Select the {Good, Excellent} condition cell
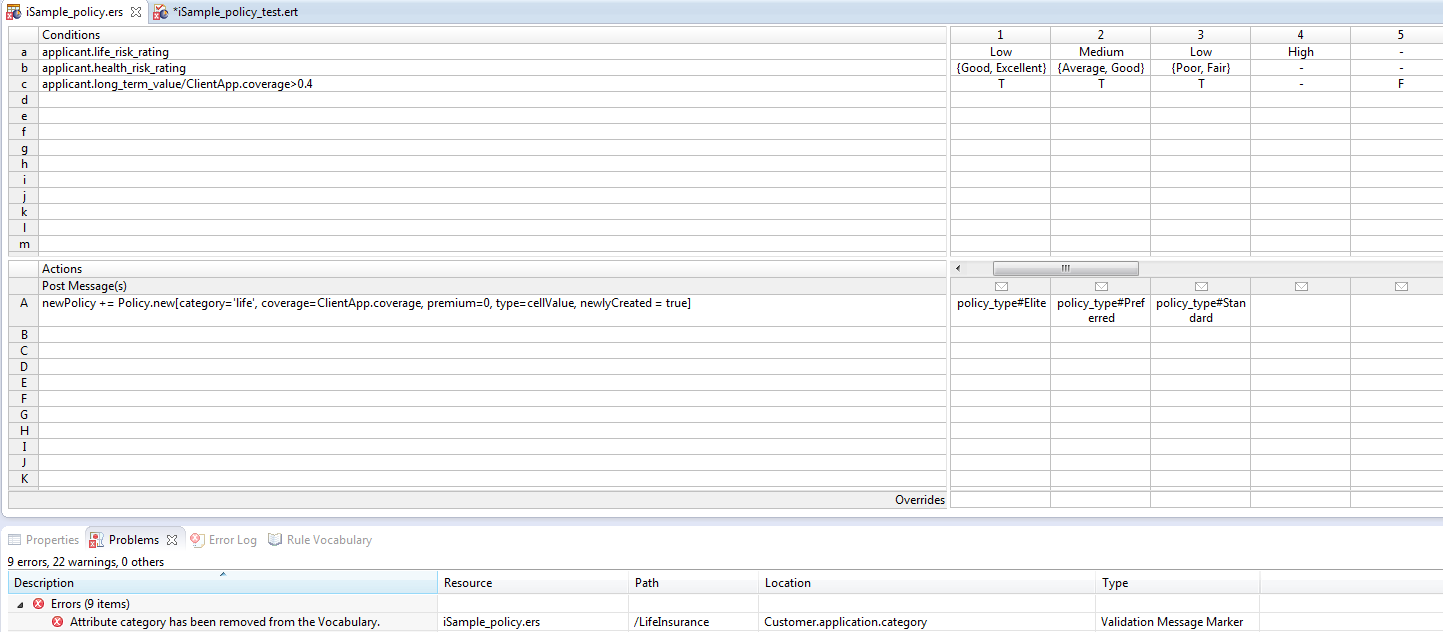 point(1001,68)
